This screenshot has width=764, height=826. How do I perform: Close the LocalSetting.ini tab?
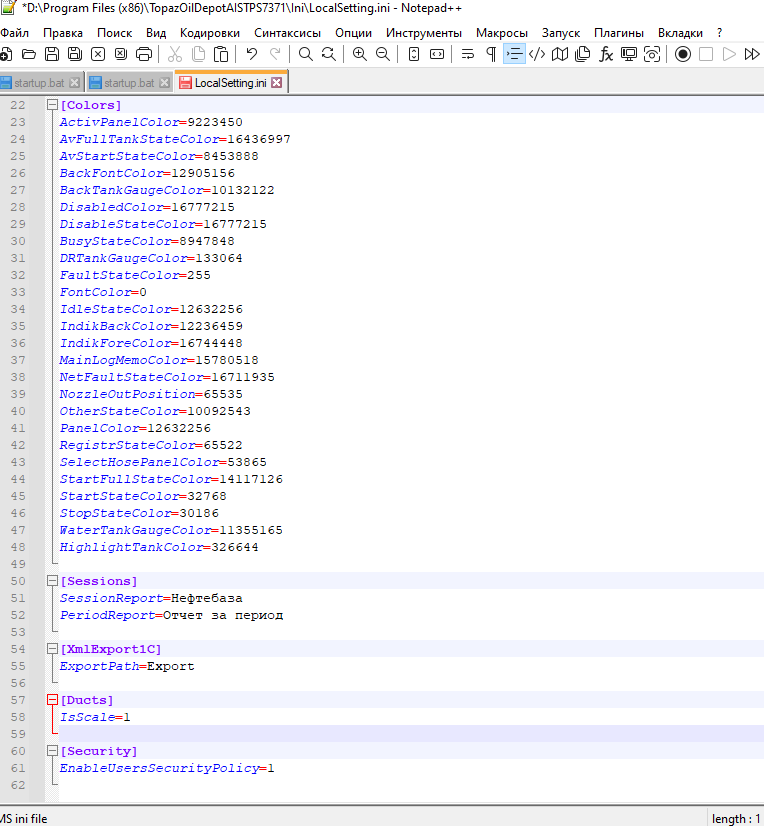coord(277,83)
